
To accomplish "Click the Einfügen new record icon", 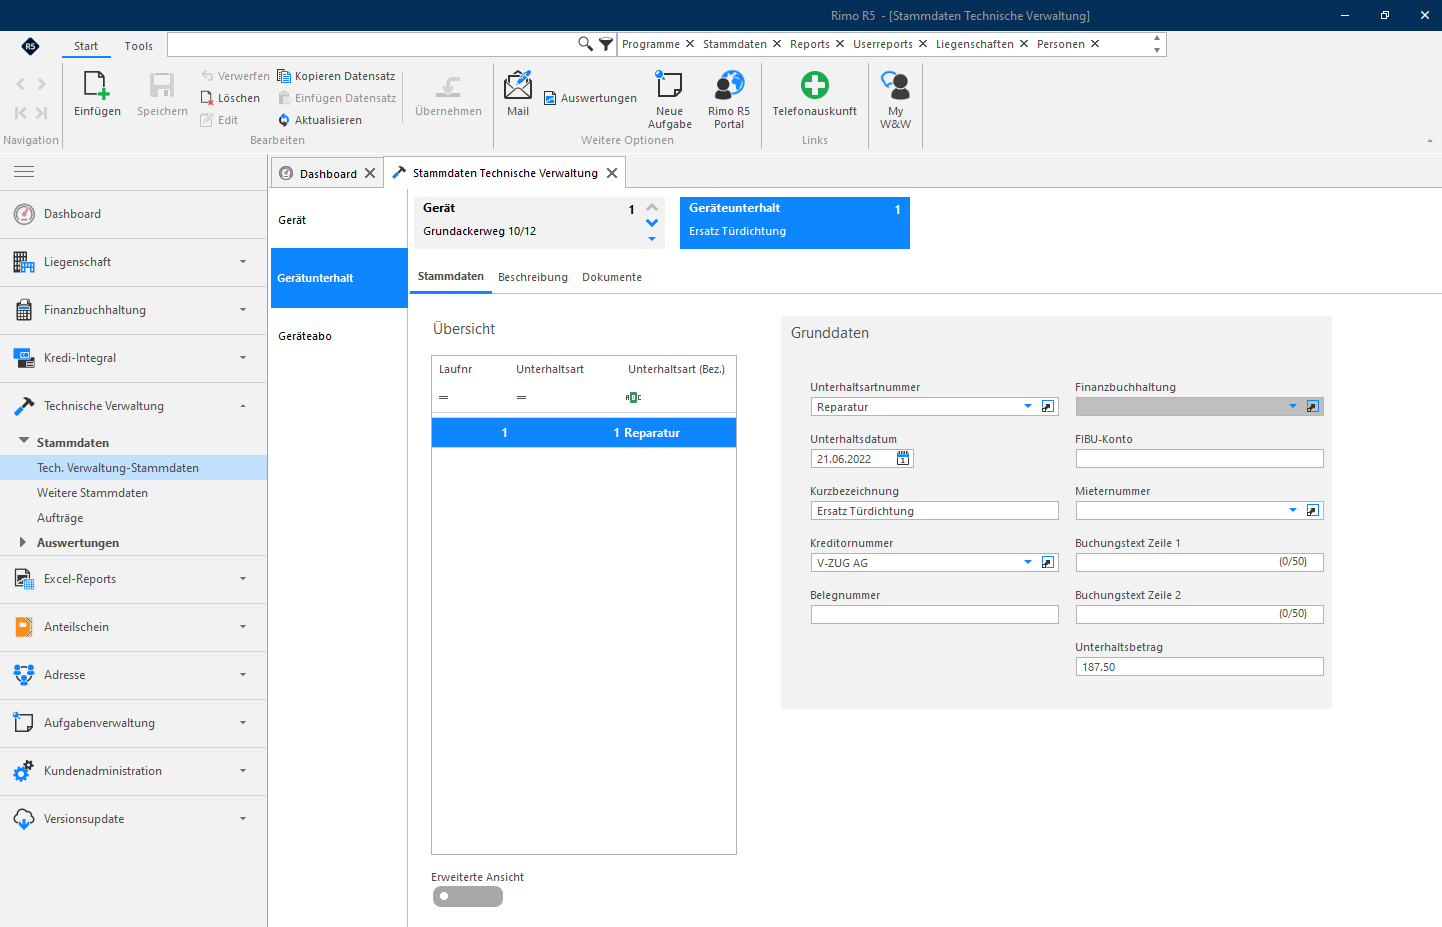I will (x=97, y=85).
